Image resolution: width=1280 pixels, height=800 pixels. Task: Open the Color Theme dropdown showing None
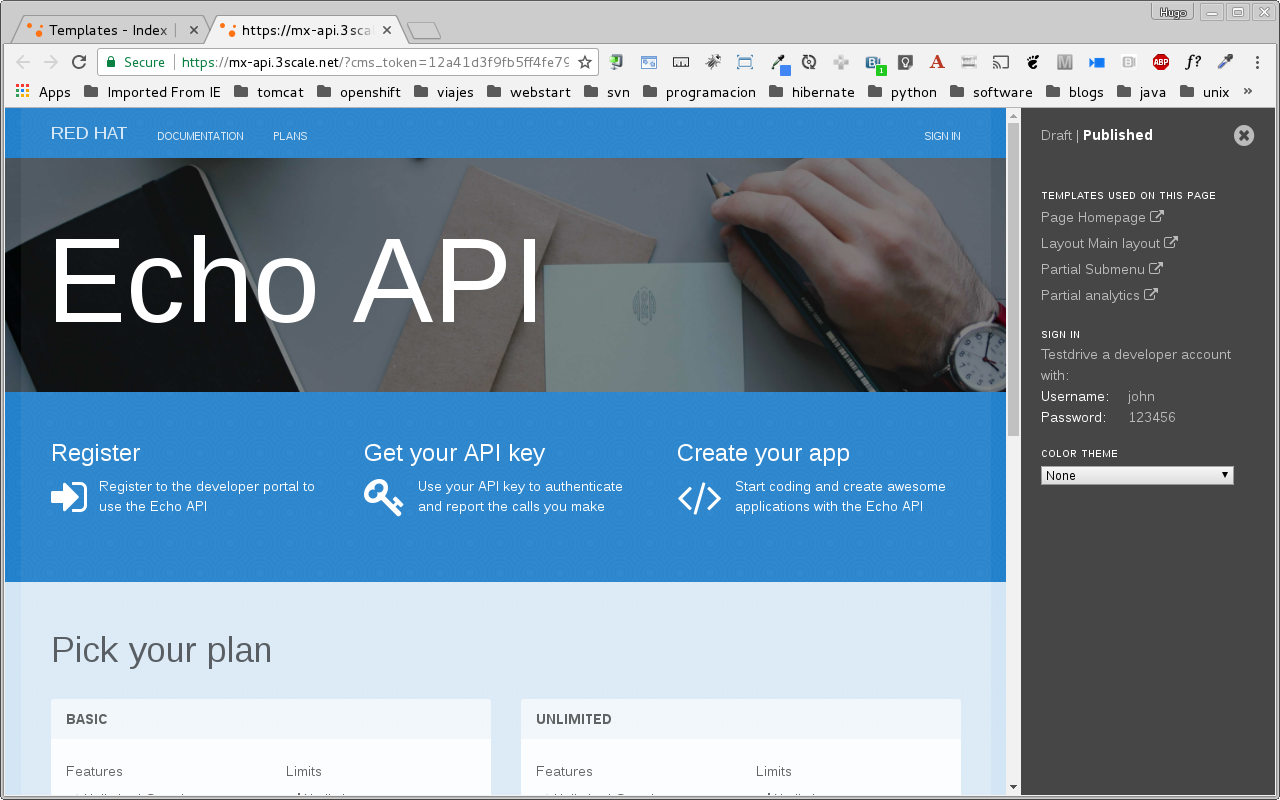click(1137, 475)
